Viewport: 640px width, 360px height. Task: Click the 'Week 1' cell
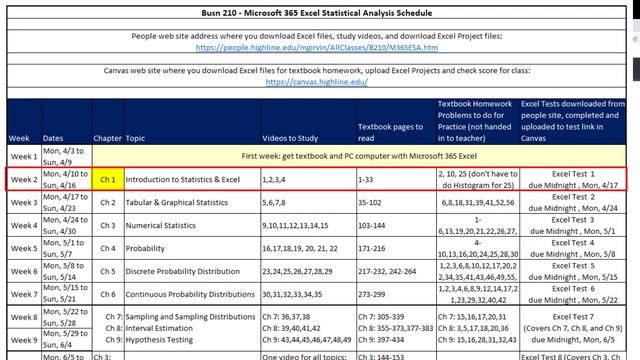pos(24,156)
